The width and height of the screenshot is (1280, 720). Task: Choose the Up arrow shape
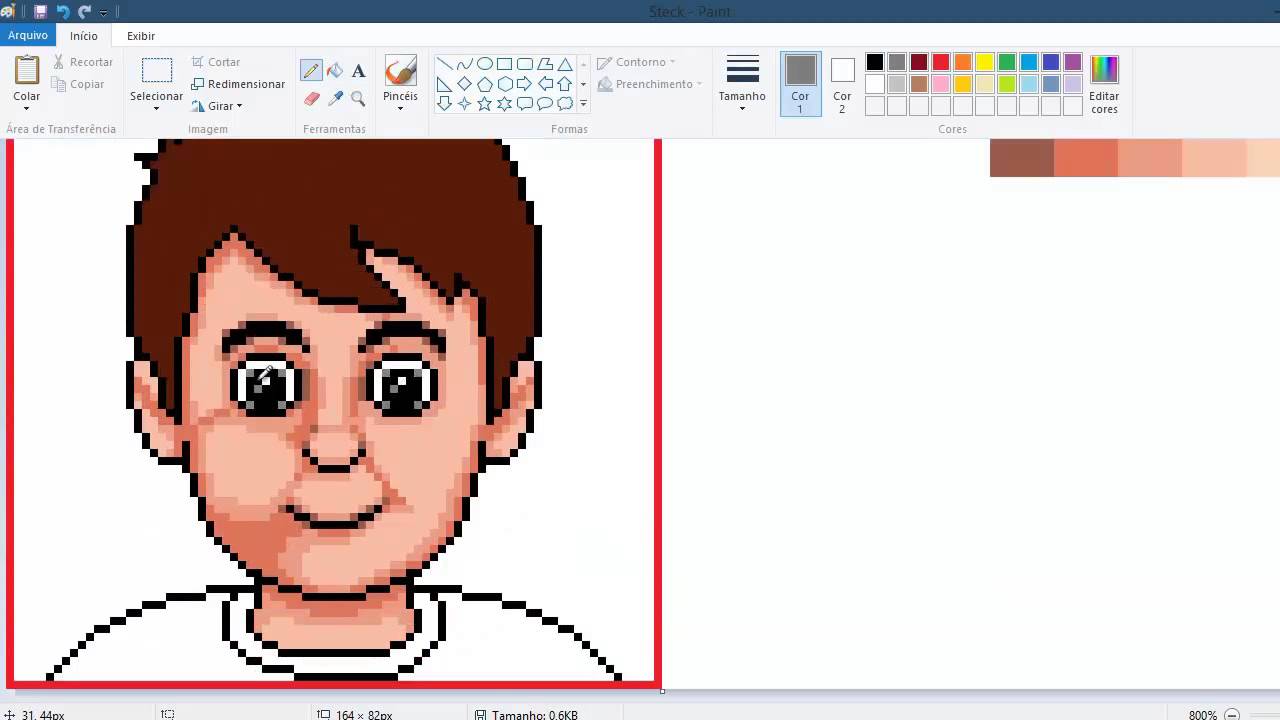coord(565,84)
